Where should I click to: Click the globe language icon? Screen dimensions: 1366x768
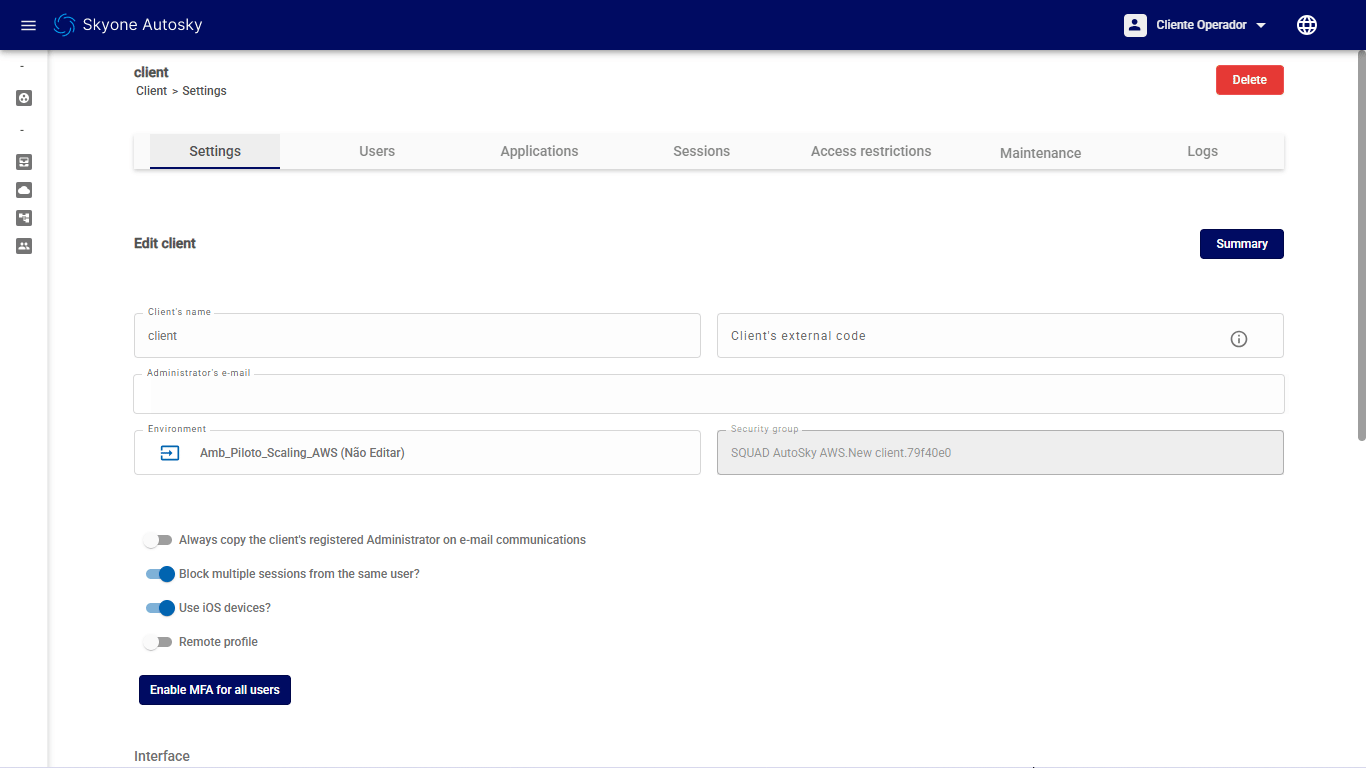[1306, 25]
